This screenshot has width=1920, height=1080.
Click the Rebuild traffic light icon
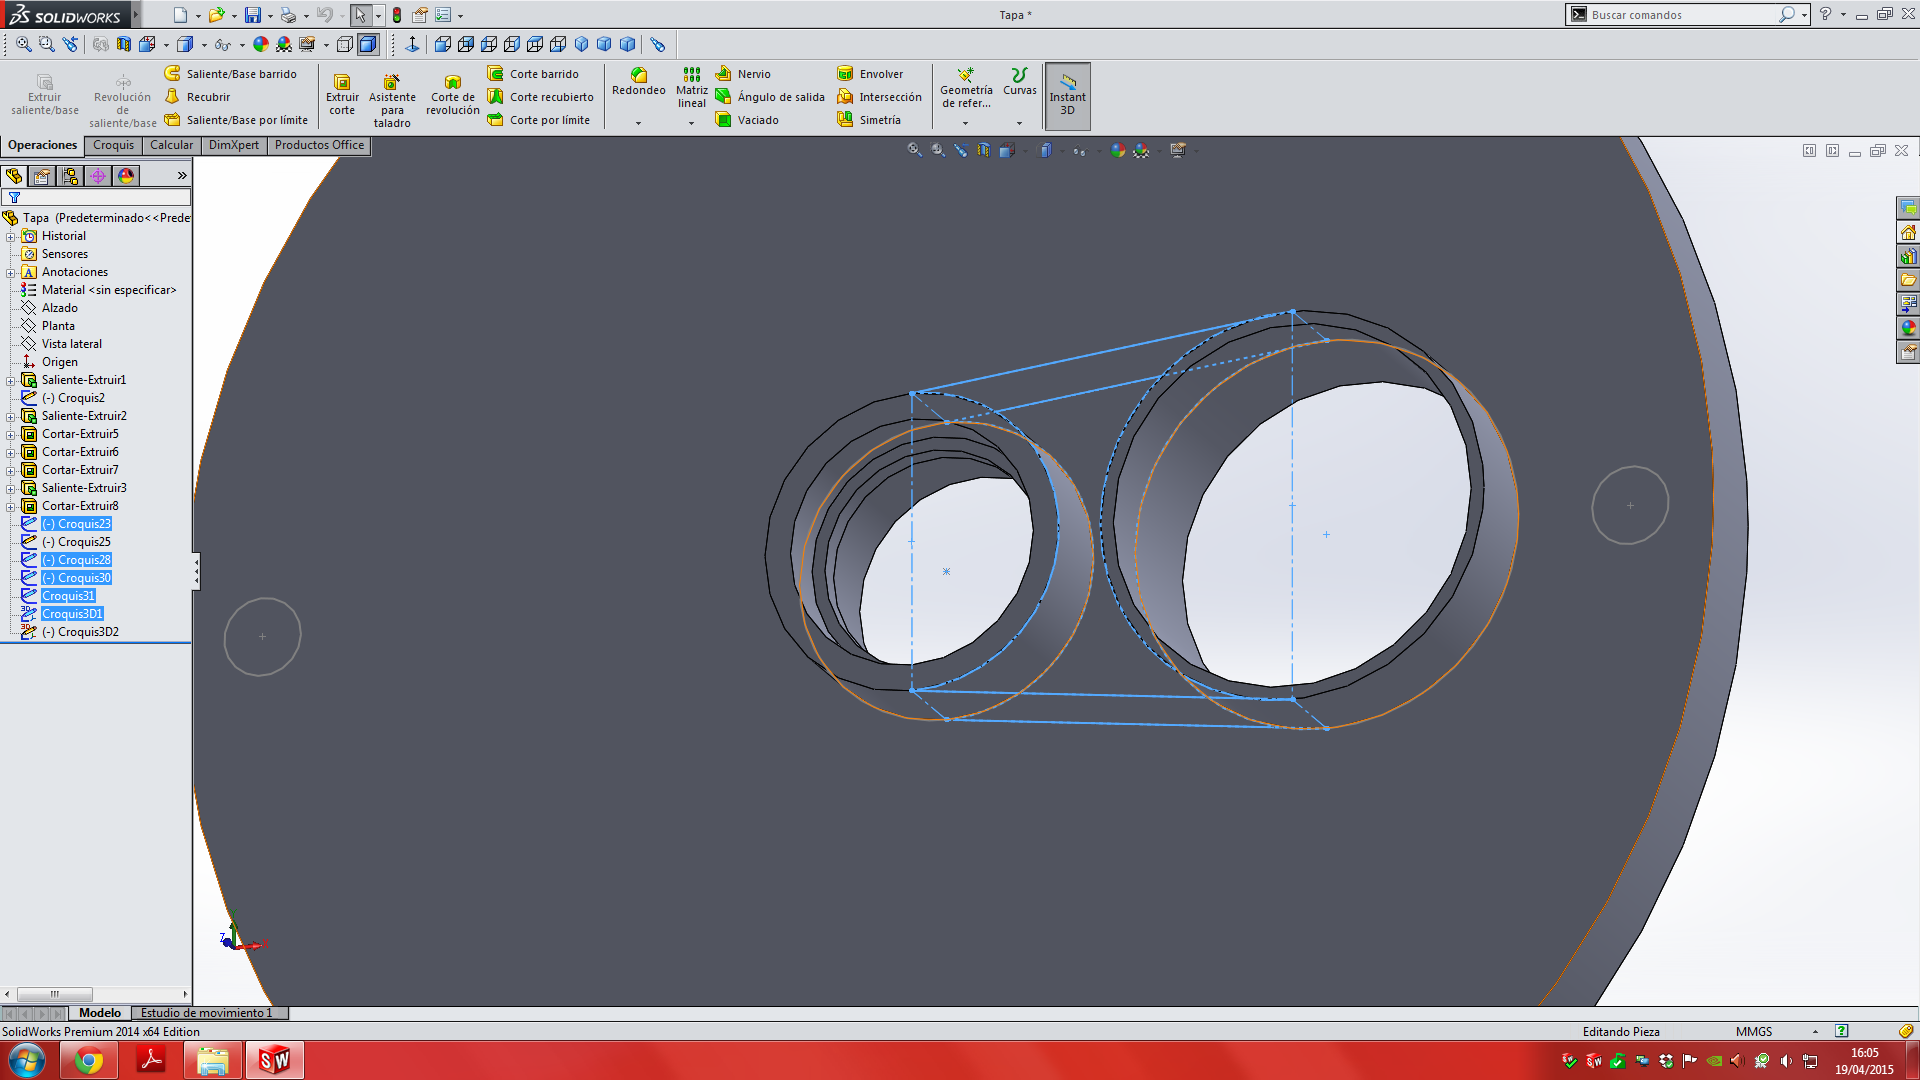[x=397, y=15]
